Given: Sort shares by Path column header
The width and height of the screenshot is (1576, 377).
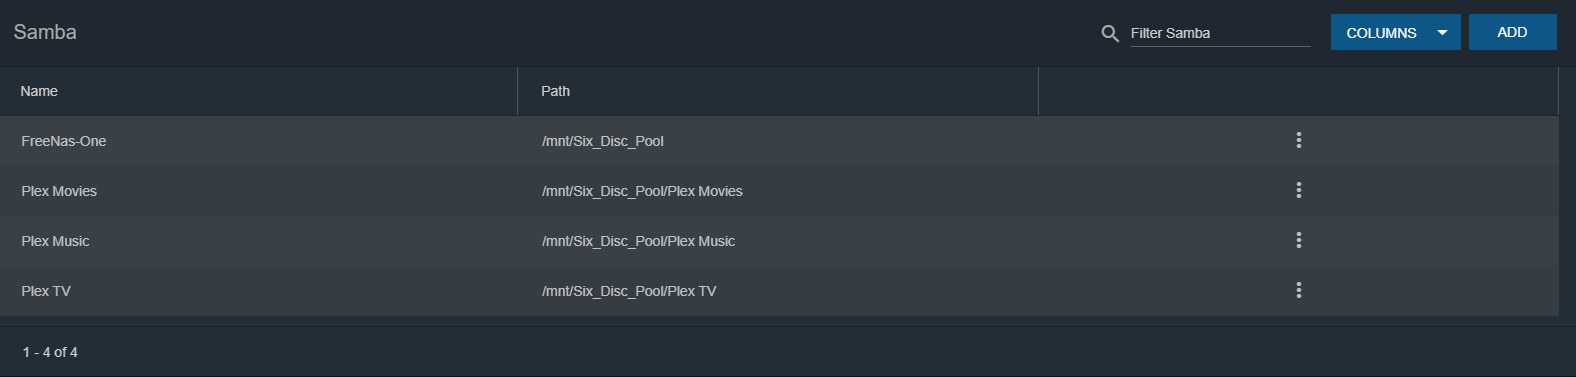Looking at the screenshot, I should (x=555, y=91).
